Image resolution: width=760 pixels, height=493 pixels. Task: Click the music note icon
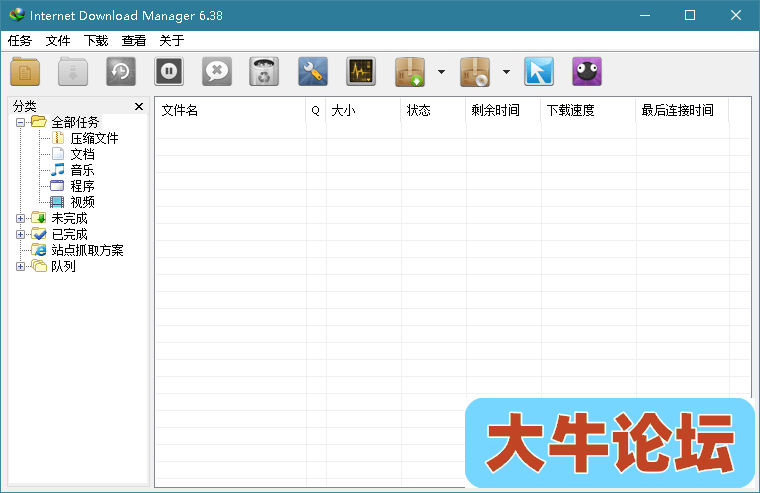click(x=57, y=170)
